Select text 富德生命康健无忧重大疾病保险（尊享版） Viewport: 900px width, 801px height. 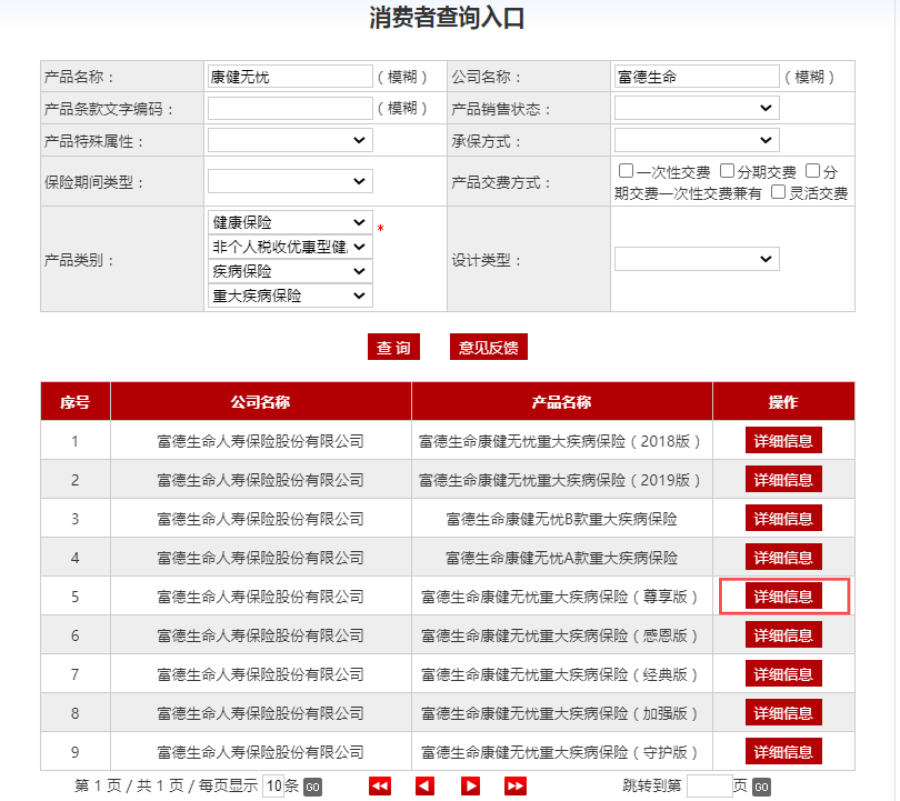point(560,597)
